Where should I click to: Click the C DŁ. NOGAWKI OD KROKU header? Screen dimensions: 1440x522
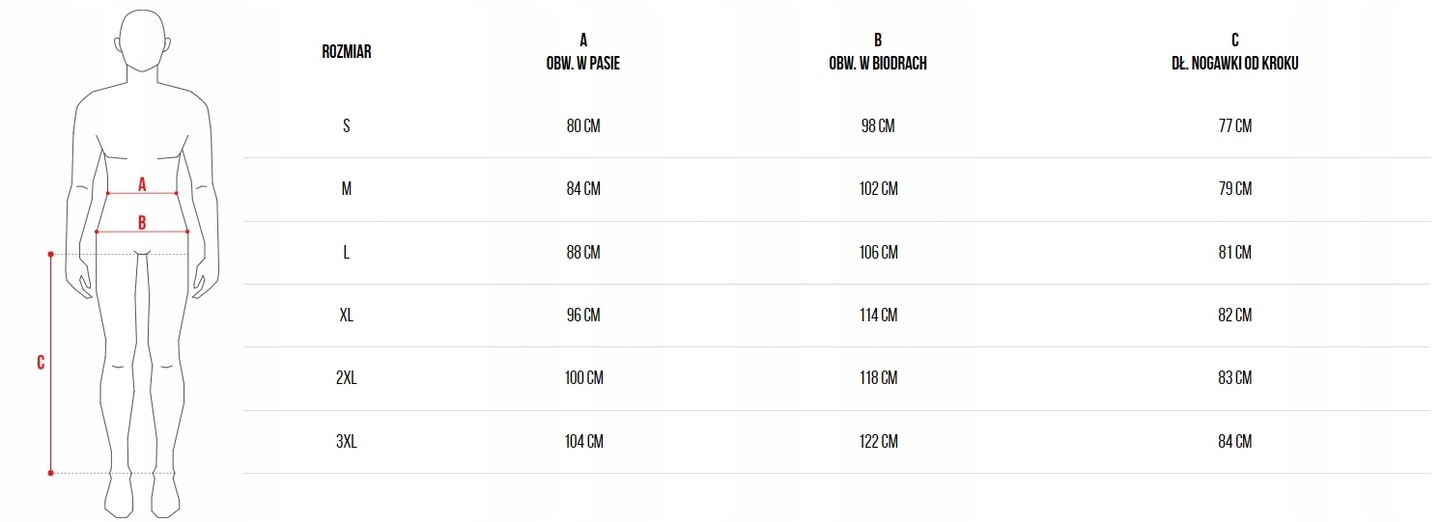pyautogui.click(x=1235, y=52)
